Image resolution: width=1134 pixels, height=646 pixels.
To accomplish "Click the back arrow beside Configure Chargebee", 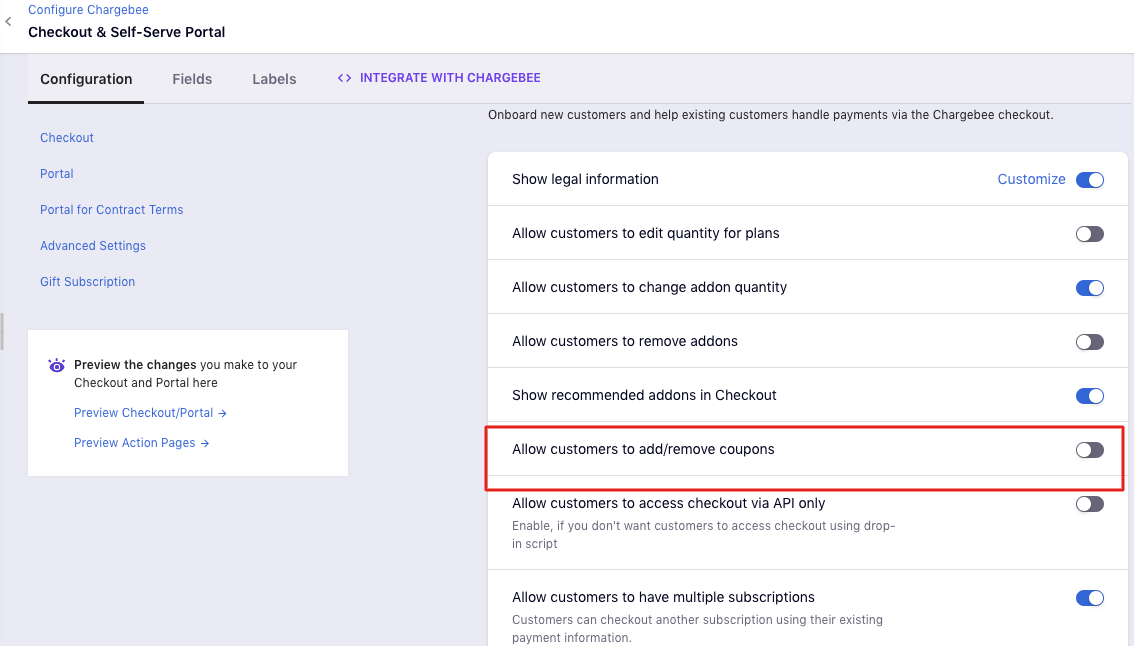I will 9,20.
